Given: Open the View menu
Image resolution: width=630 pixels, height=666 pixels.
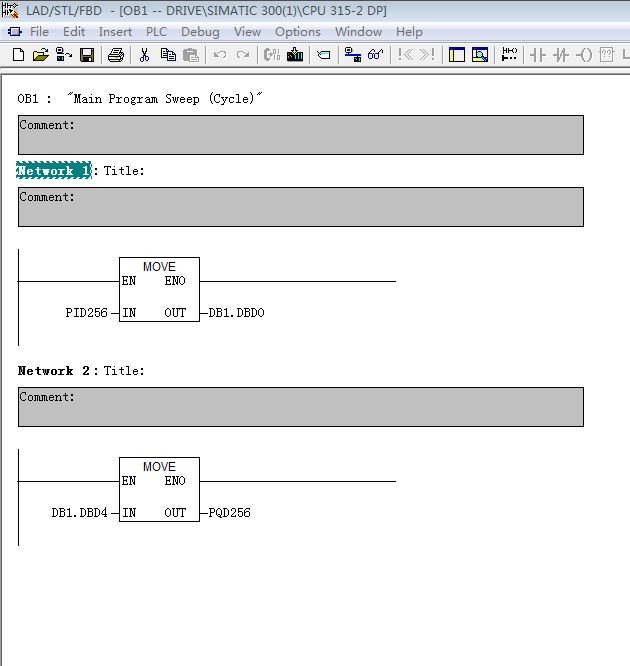Looking at the screenshot, I should pos(247,32).
